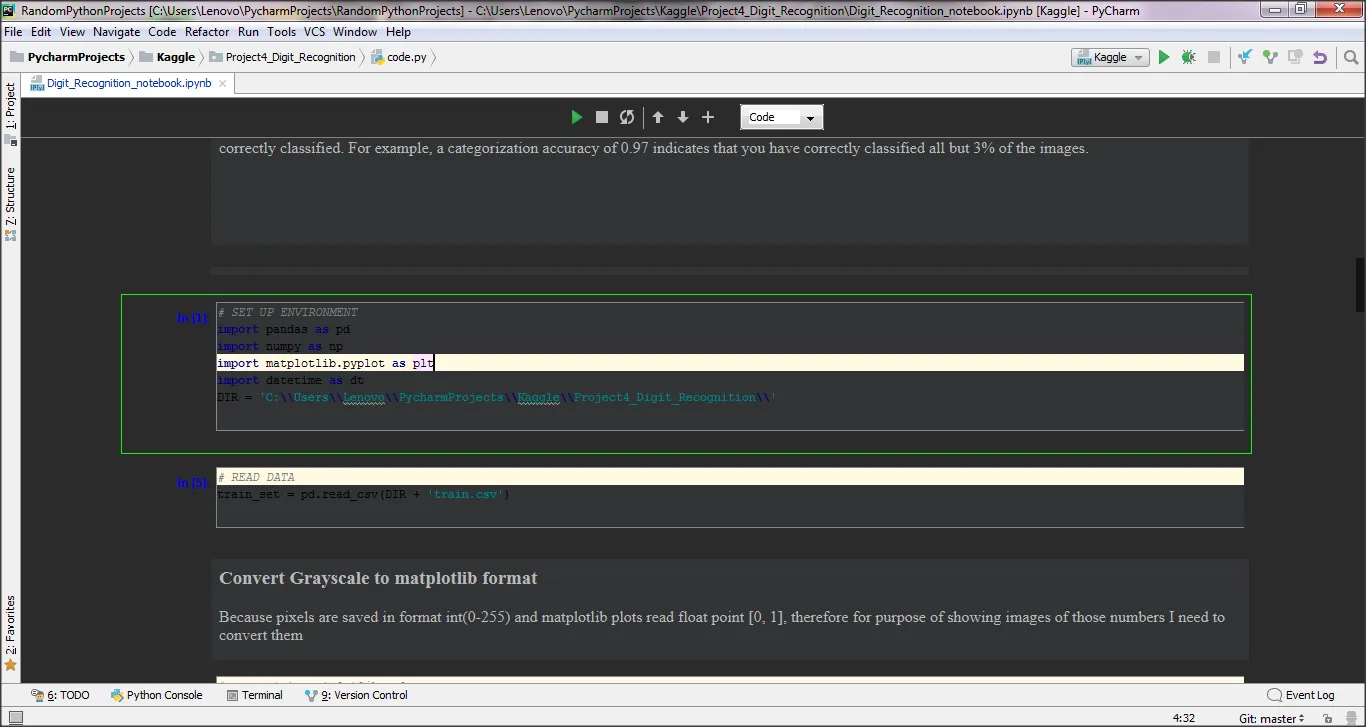Reload the notebook kernel

627,117
